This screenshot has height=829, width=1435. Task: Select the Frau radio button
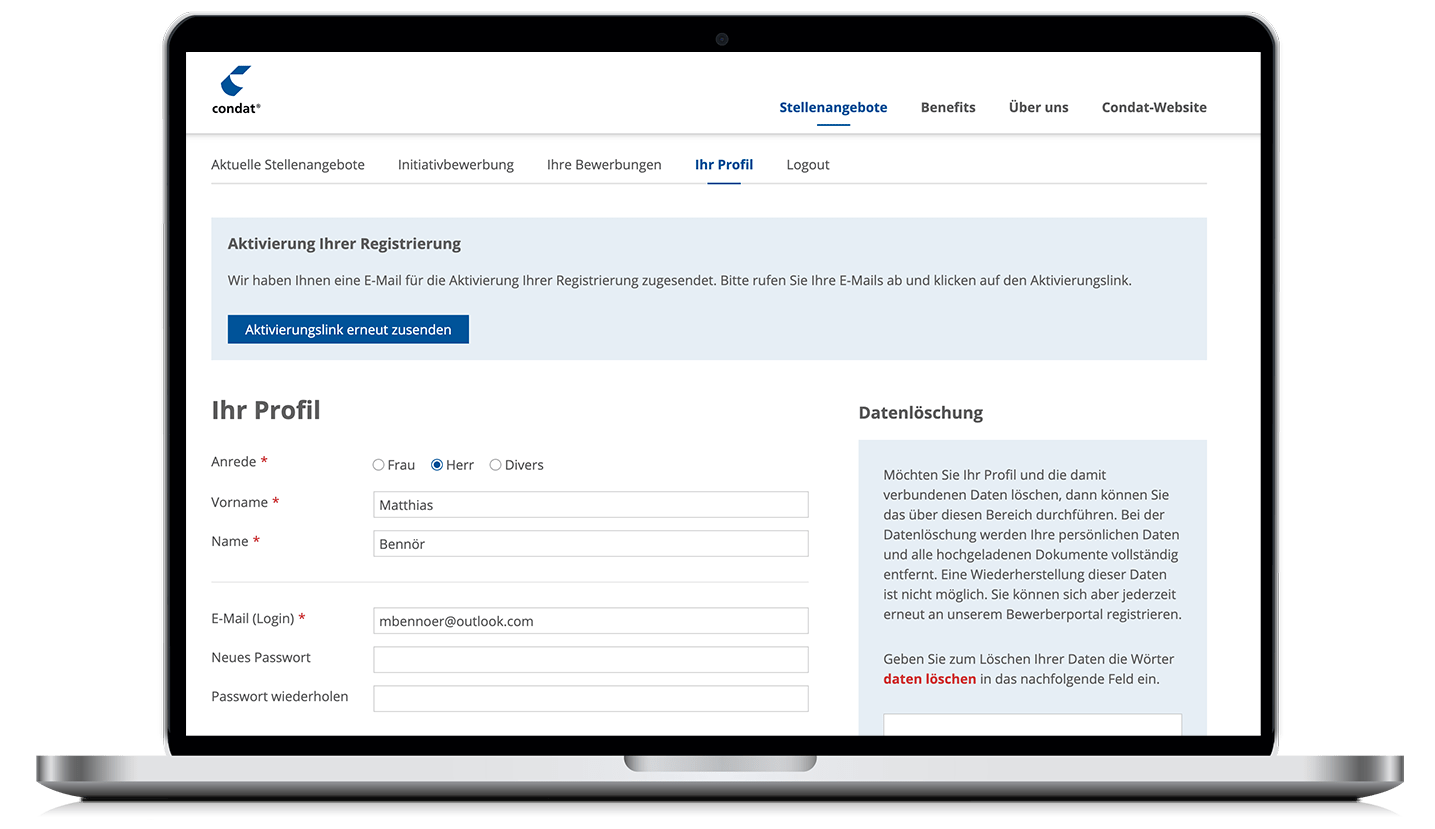point(379,465)
